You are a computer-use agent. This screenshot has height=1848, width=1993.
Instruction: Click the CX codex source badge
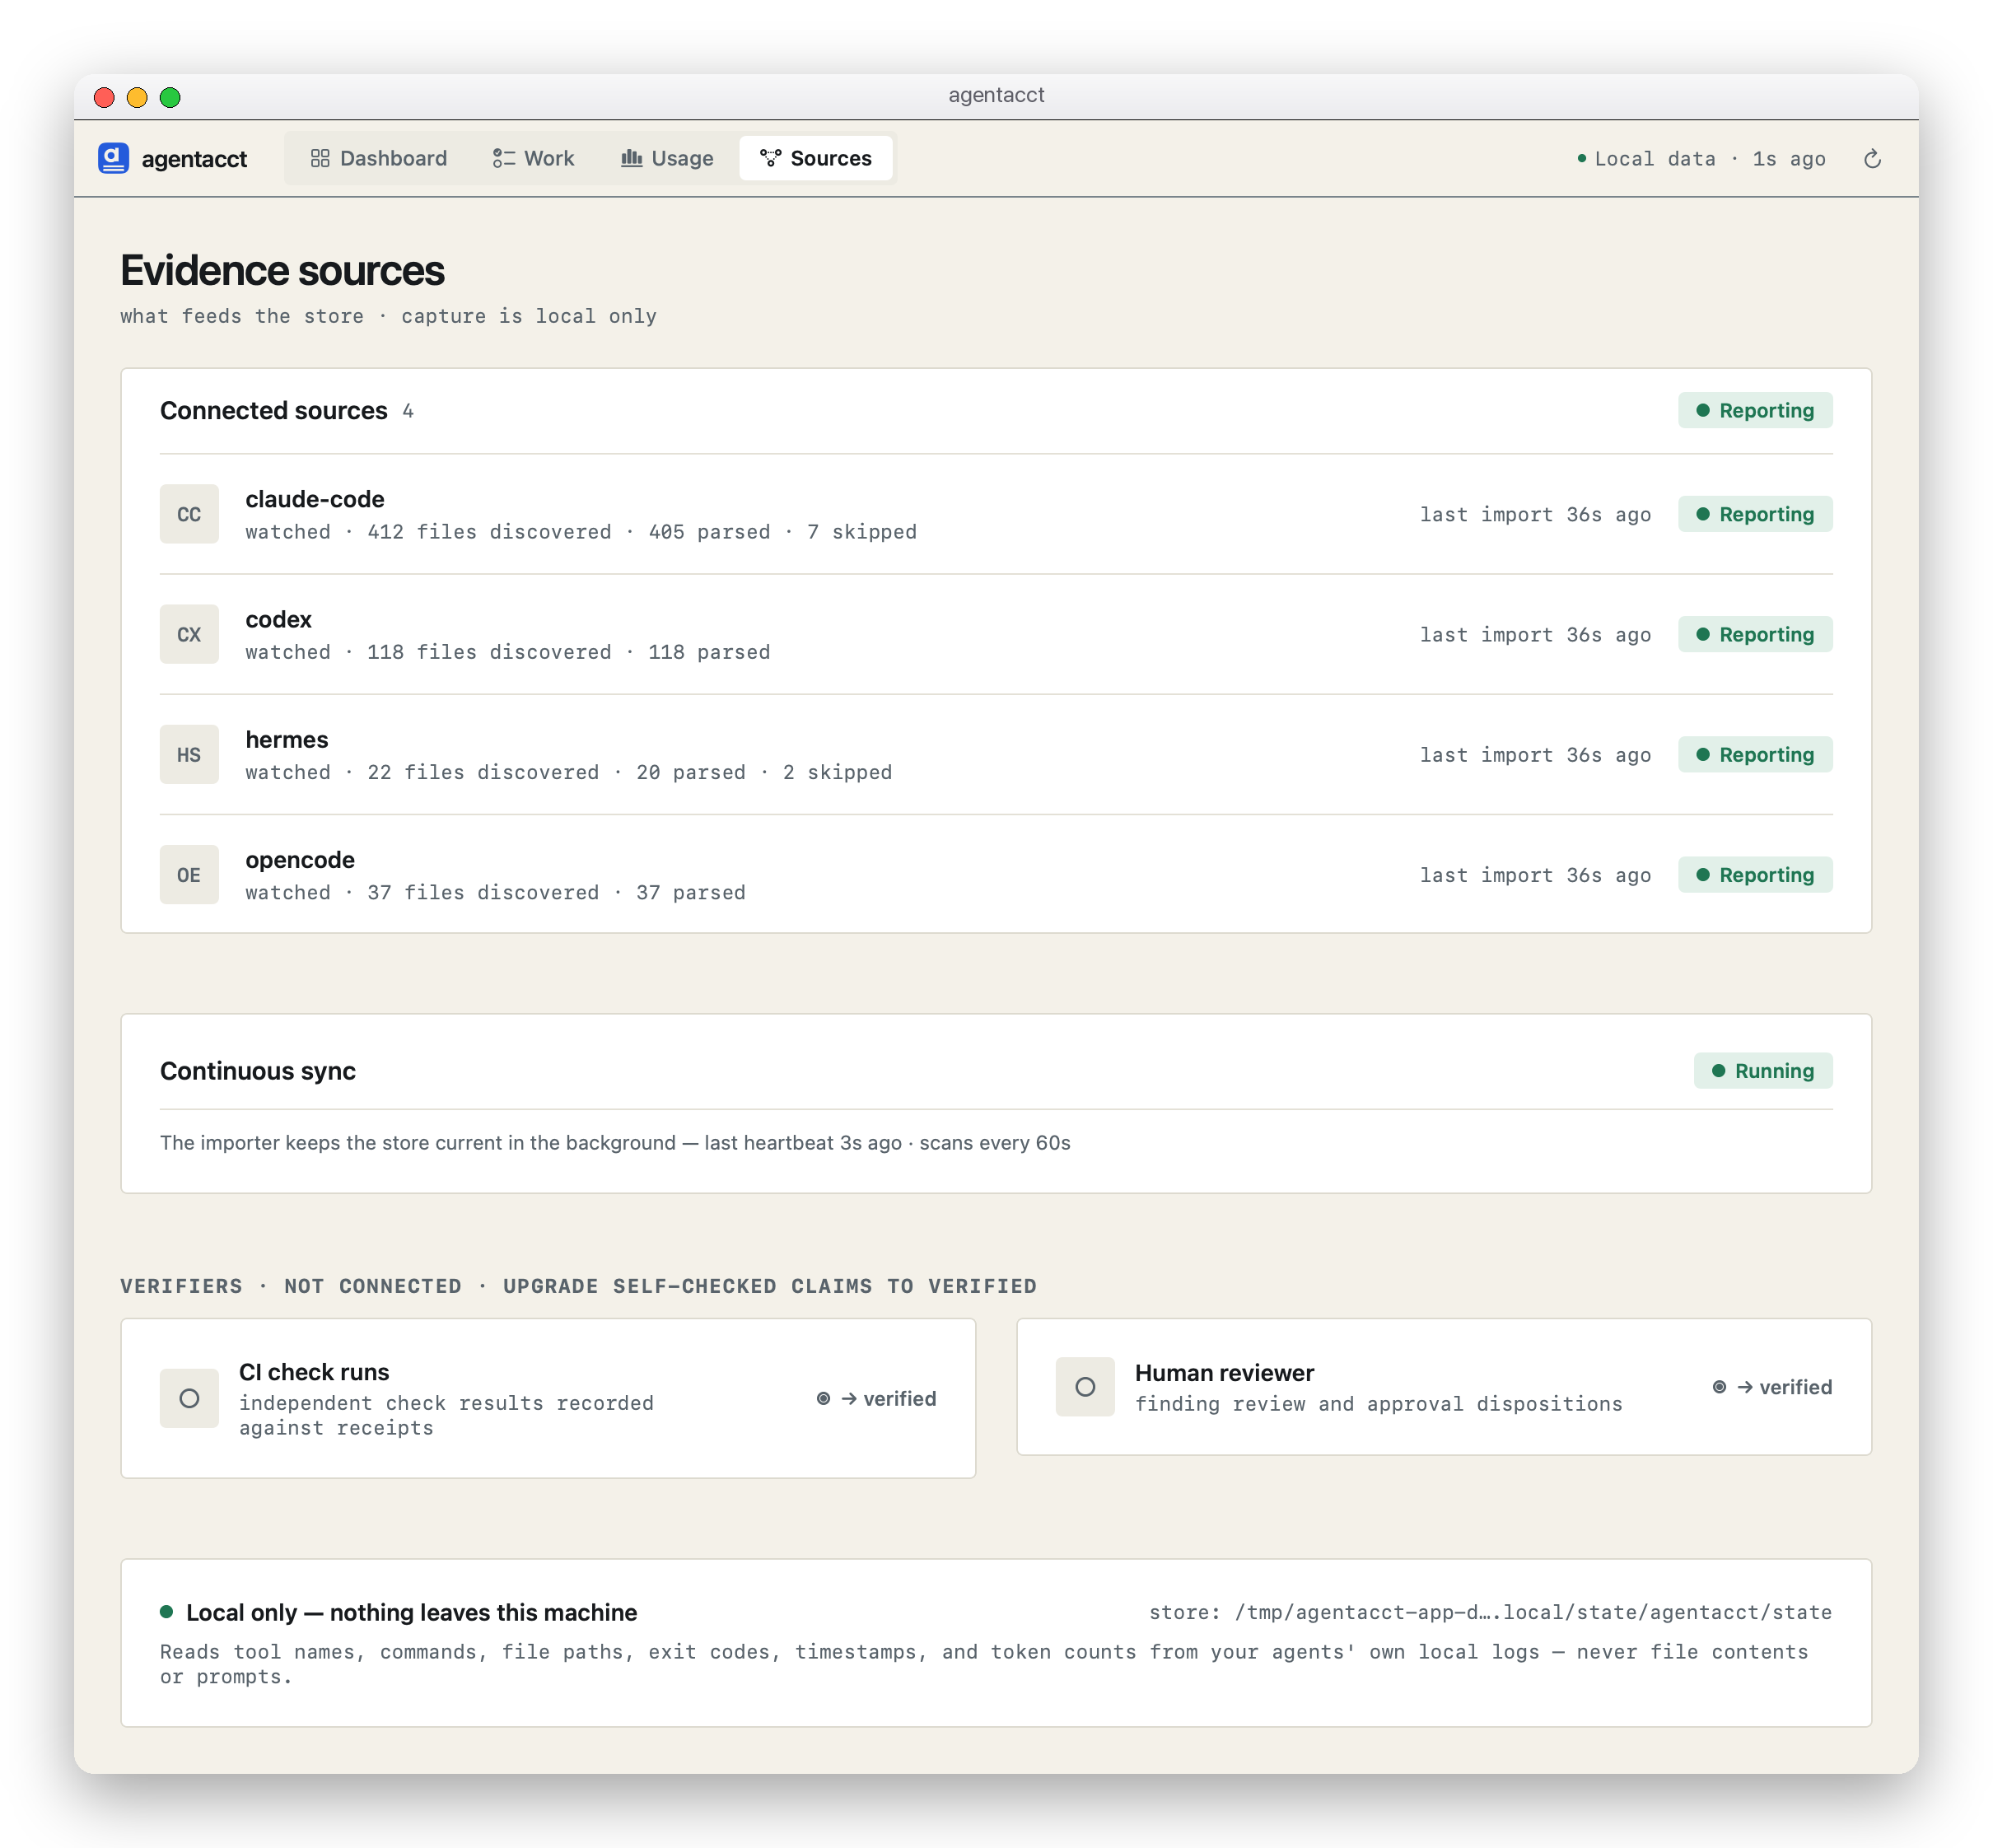click(x=189, y=634)
